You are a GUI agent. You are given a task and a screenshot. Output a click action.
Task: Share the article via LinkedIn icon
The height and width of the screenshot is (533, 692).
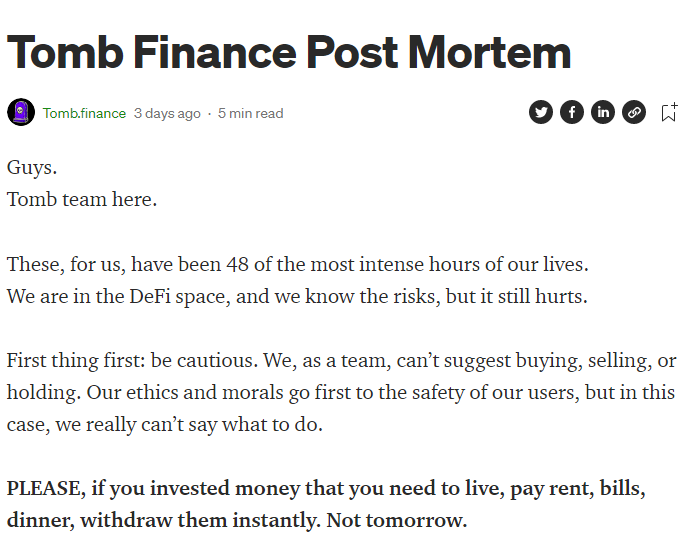point(603,112)
